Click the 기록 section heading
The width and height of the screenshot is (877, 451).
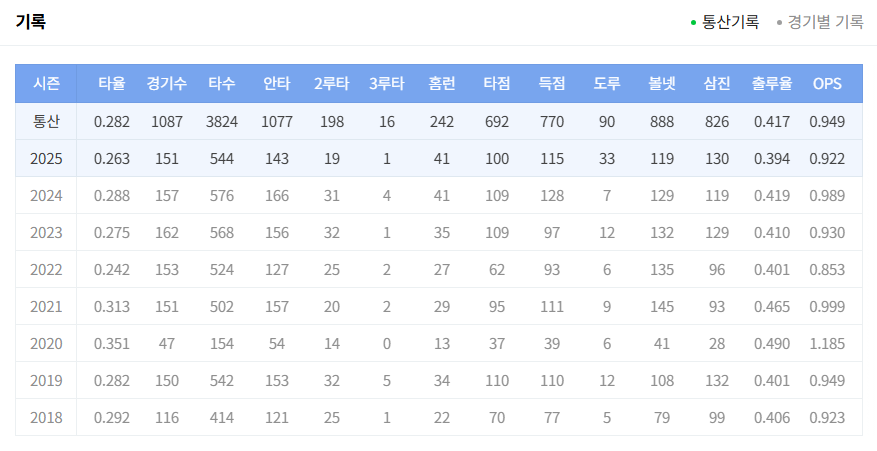tap(31, 21)
